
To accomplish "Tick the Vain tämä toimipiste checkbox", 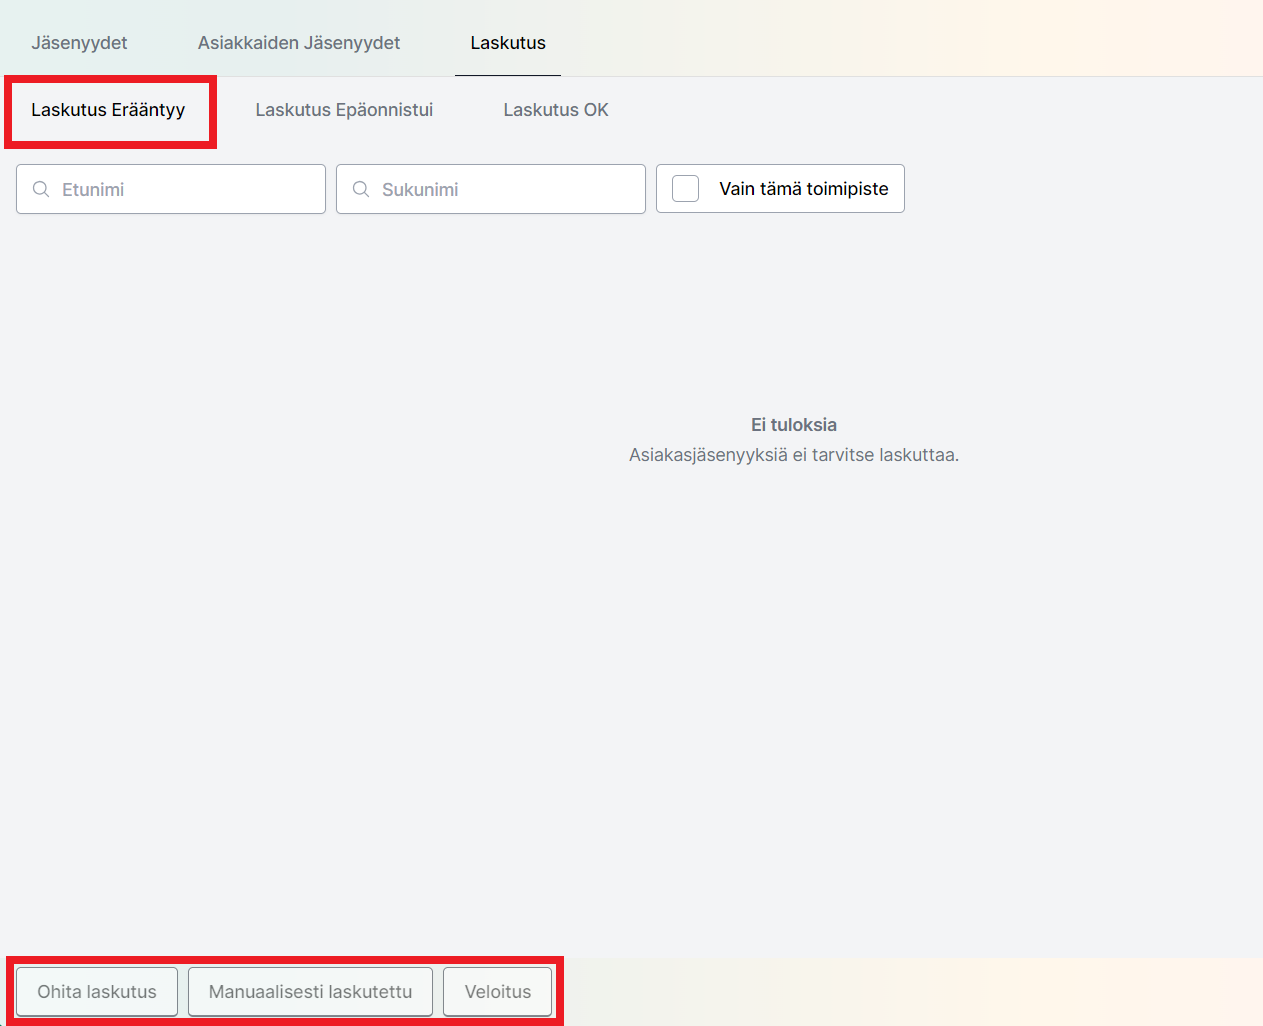I will (x=685, y=189).
